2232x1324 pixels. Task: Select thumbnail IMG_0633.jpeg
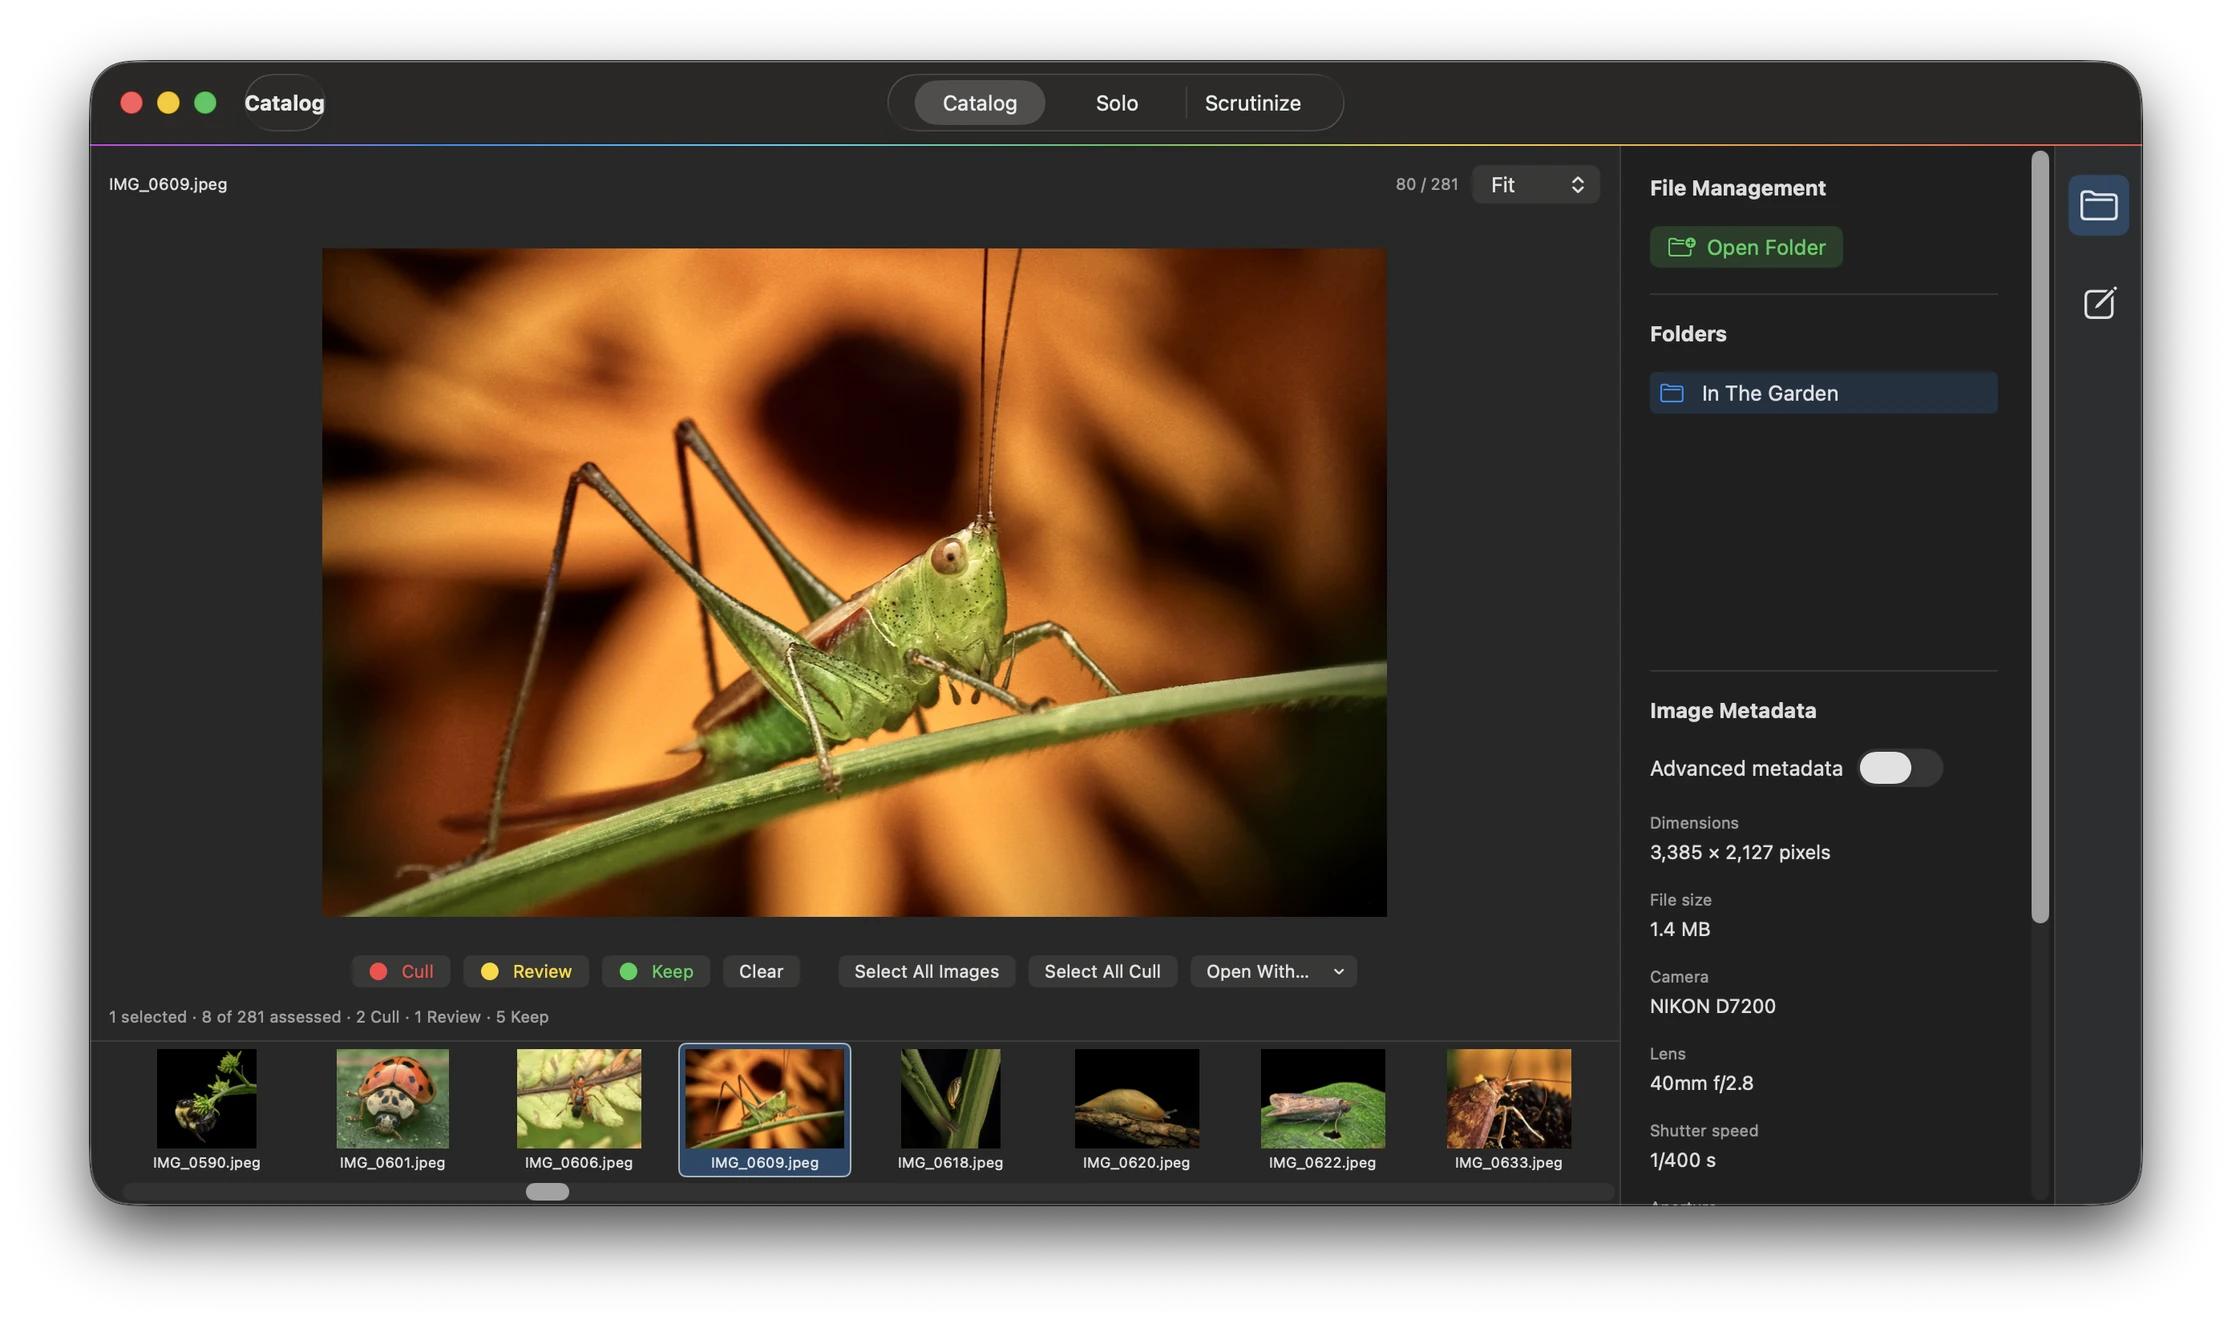coord(1508,1109)
